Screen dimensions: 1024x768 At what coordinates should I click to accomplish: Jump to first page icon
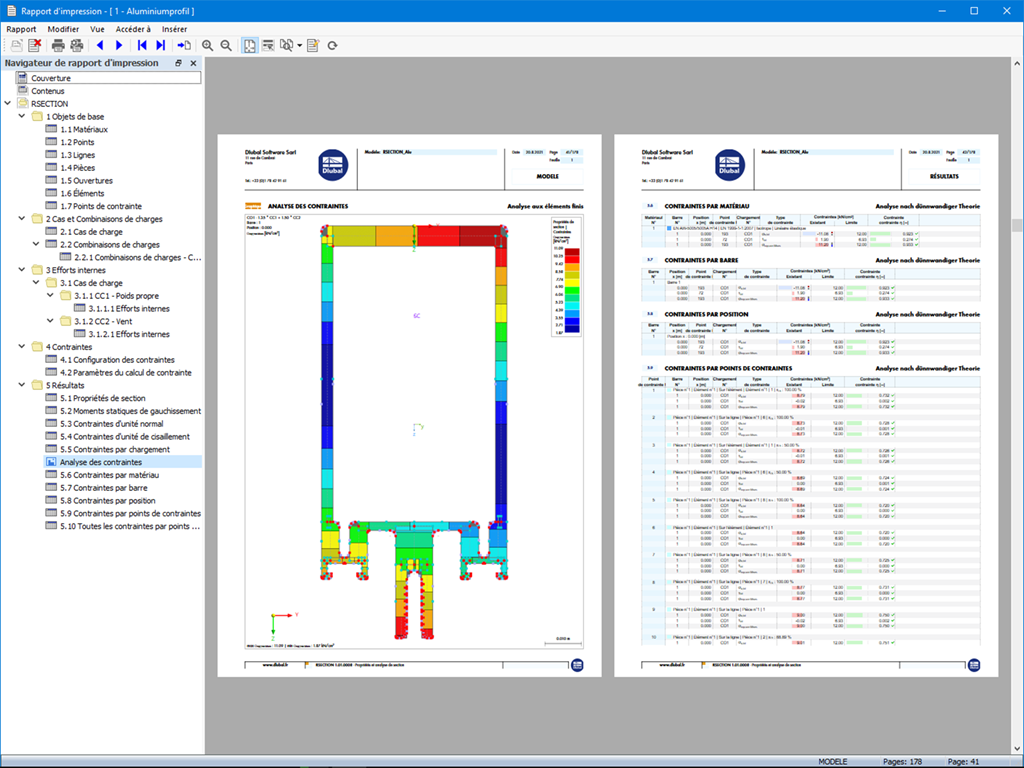[142, 45]
